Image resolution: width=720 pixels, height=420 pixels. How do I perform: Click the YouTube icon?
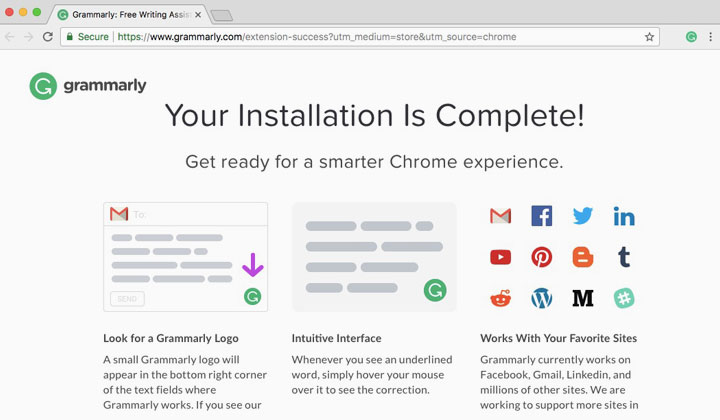[500, 257]
